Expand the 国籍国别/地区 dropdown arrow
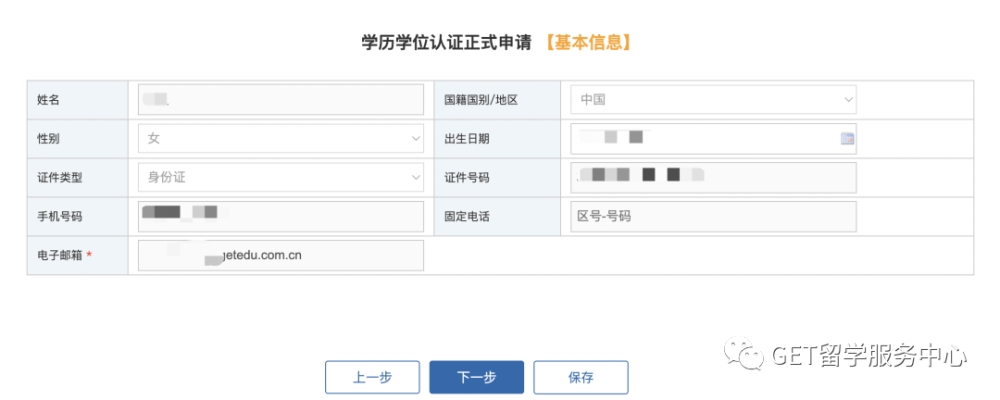Viewport: 1000px width, 400px height. [x=848, y=100]
